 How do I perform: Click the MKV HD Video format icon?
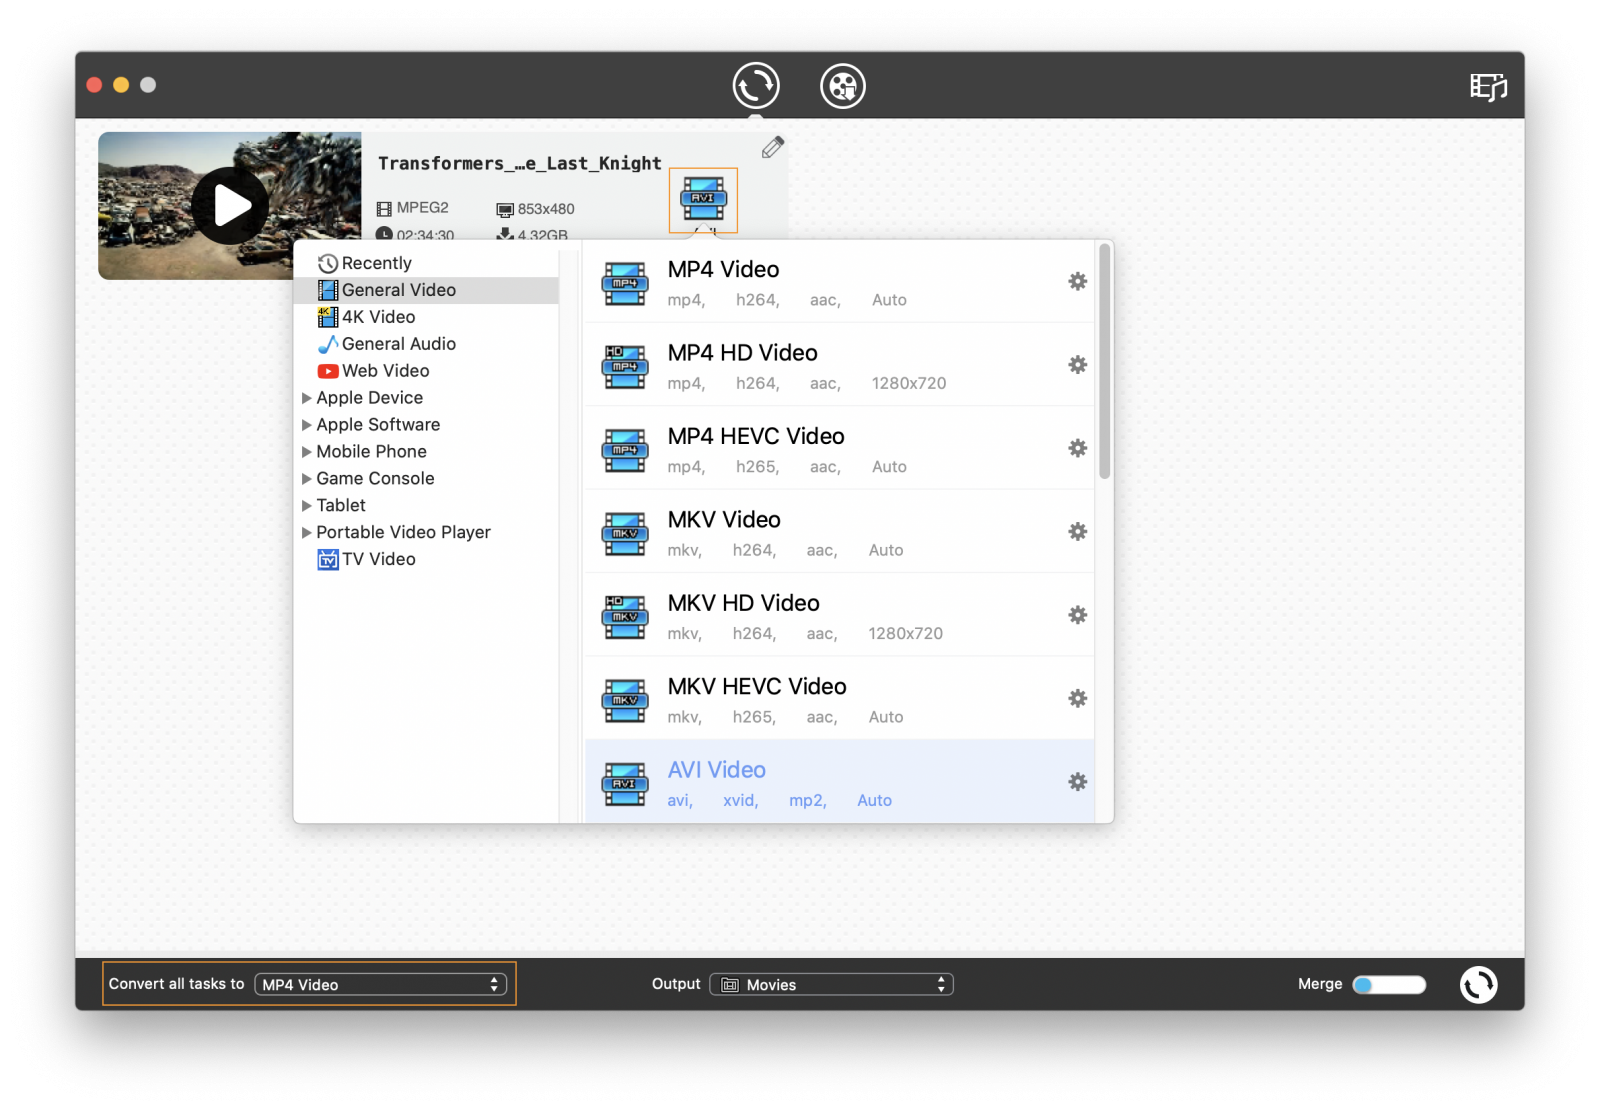point(625,618)
